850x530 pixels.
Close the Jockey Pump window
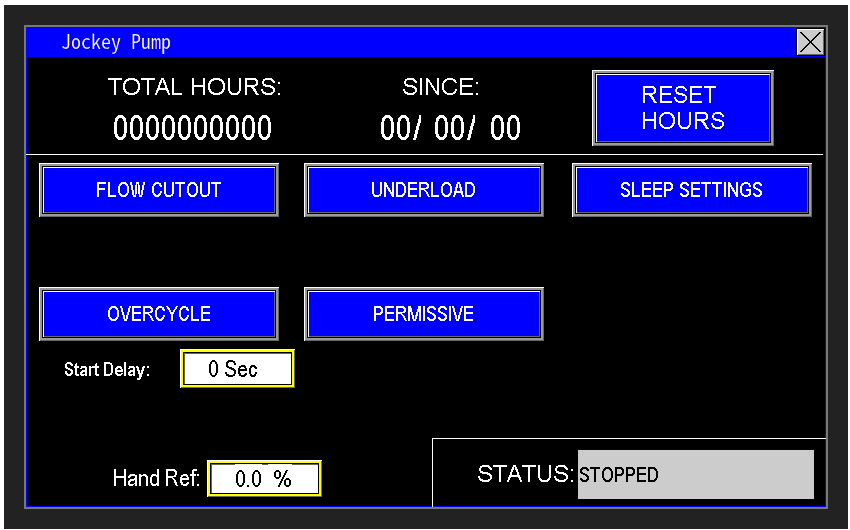point(809,42)
